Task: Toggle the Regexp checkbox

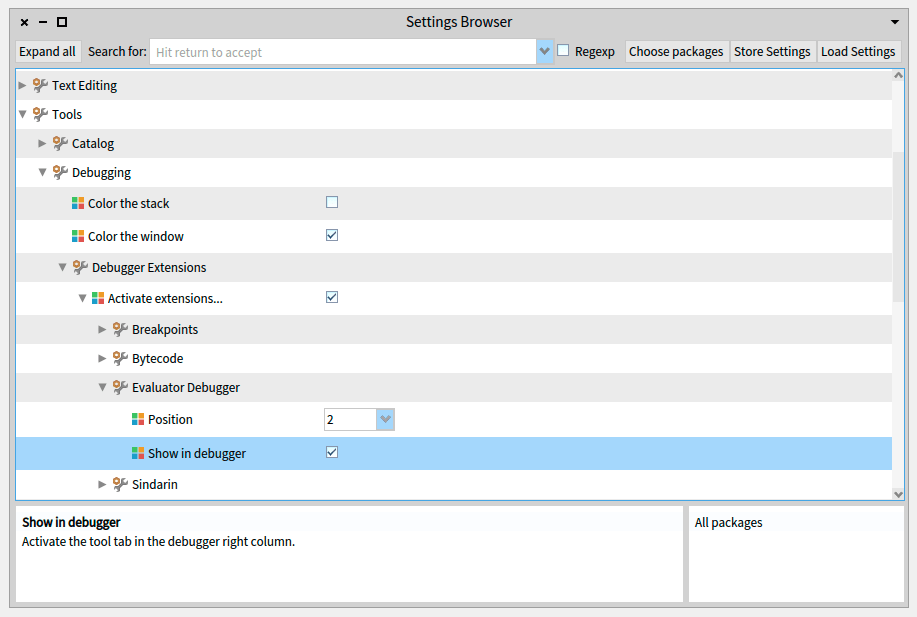Action: point(564,51)
